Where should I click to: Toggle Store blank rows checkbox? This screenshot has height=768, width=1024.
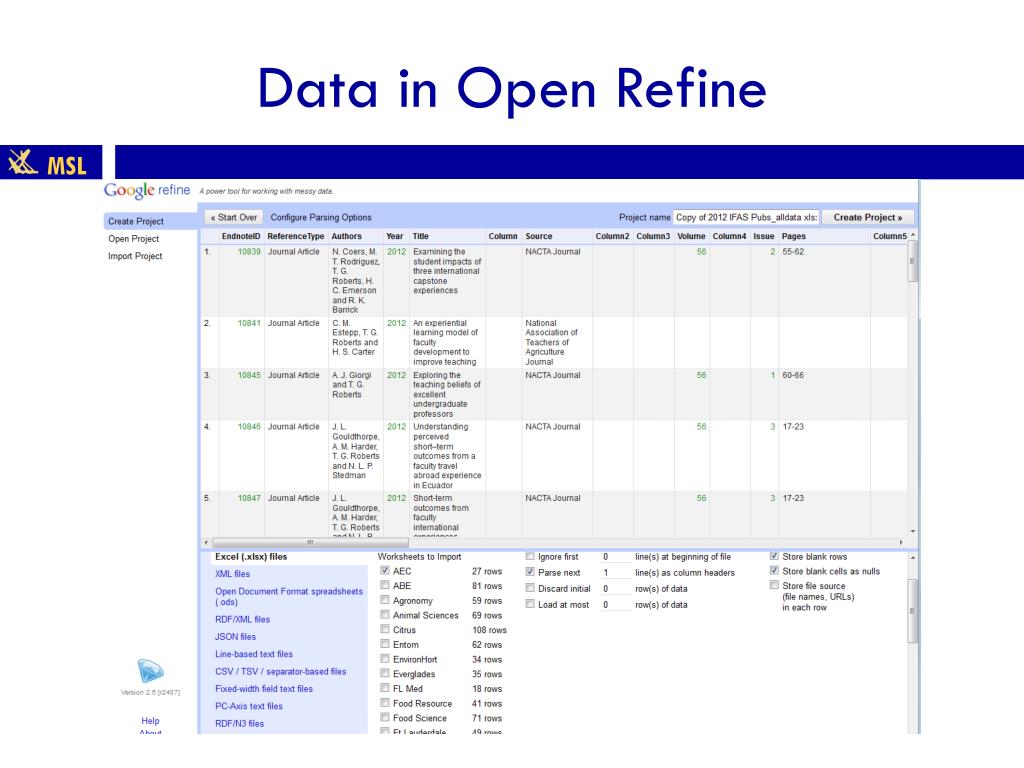[x=774, y=556]
